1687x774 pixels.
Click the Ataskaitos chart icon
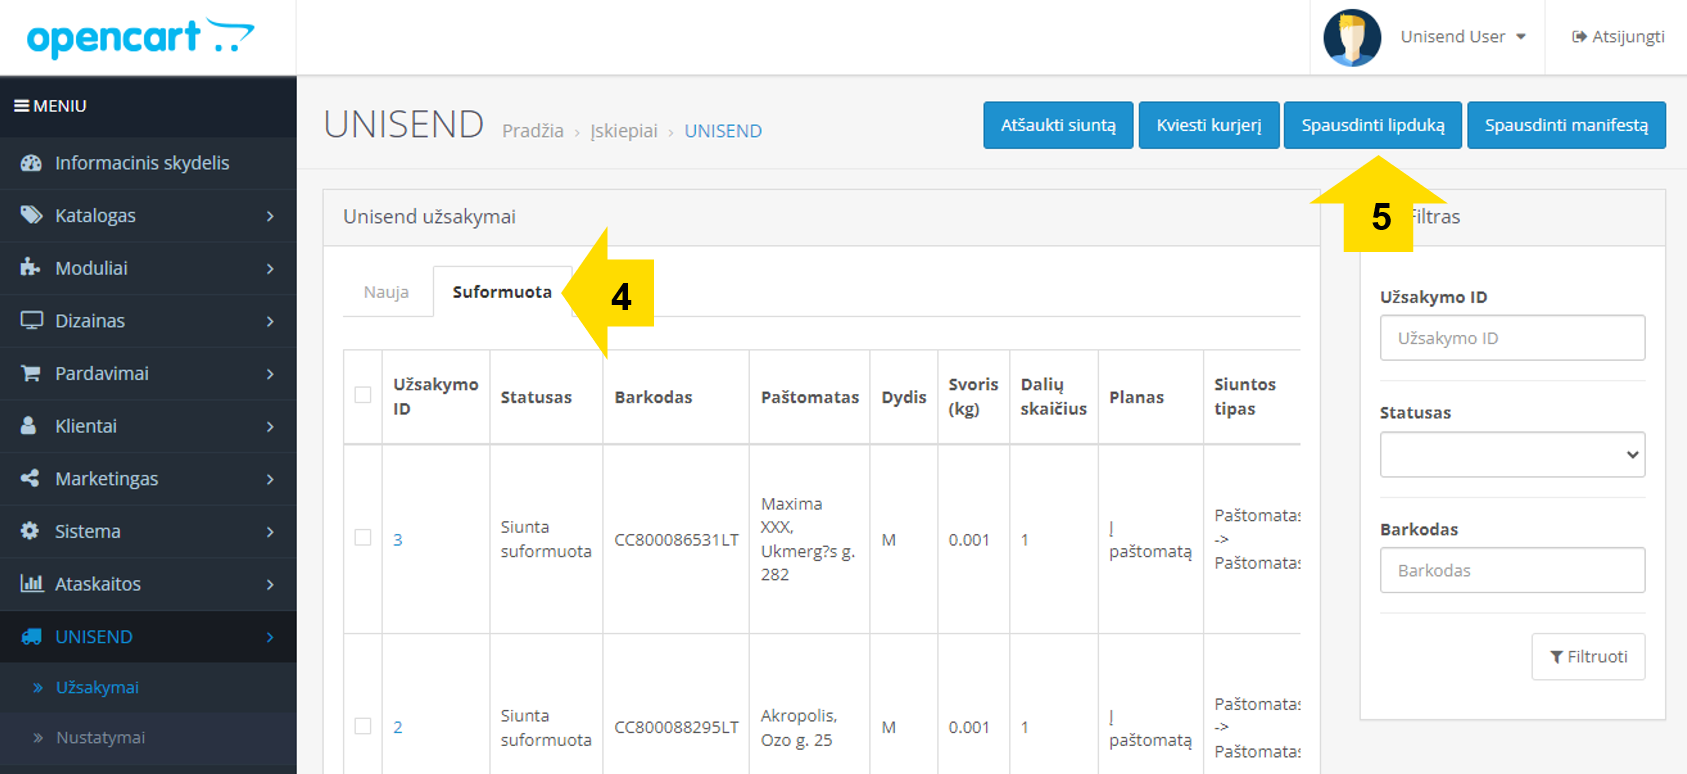coord(32,583)
